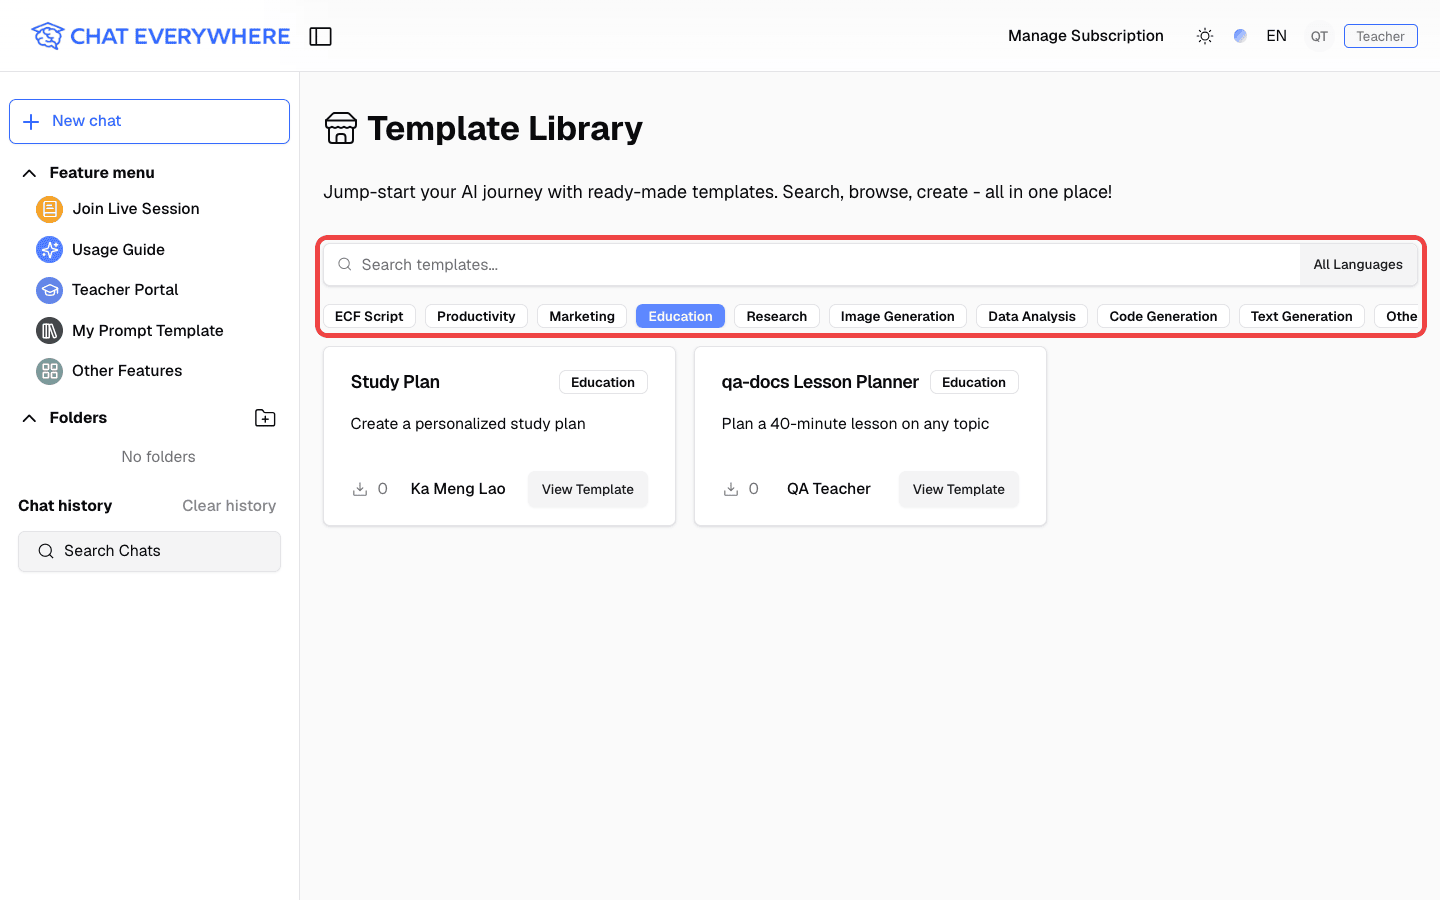Click the Teacher badge
The width and height of the screenshot is (1440, 900).
click(1380, 36)
